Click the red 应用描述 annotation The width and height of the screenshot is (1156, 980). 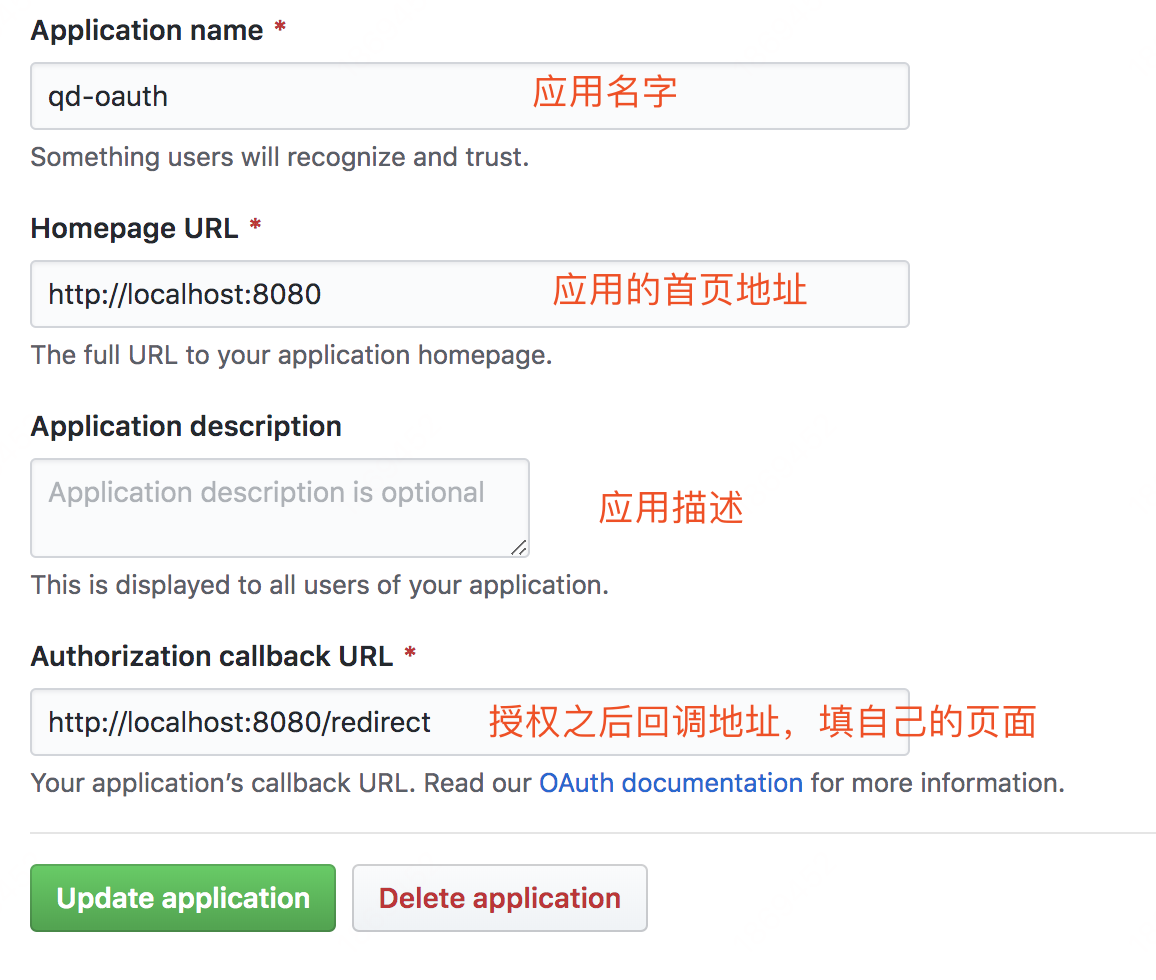coord(671,508)
